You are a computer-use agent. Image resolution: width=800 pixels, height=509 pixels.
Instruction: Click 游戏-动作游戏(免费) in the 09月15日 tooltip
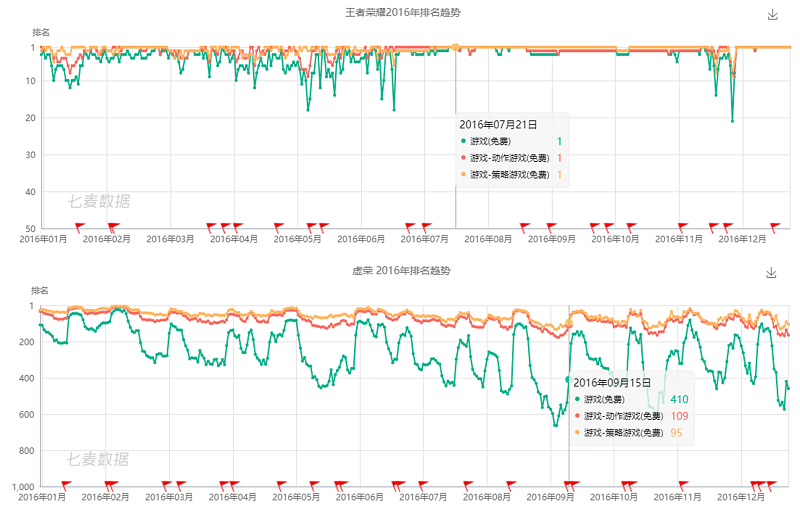(623, 416)
